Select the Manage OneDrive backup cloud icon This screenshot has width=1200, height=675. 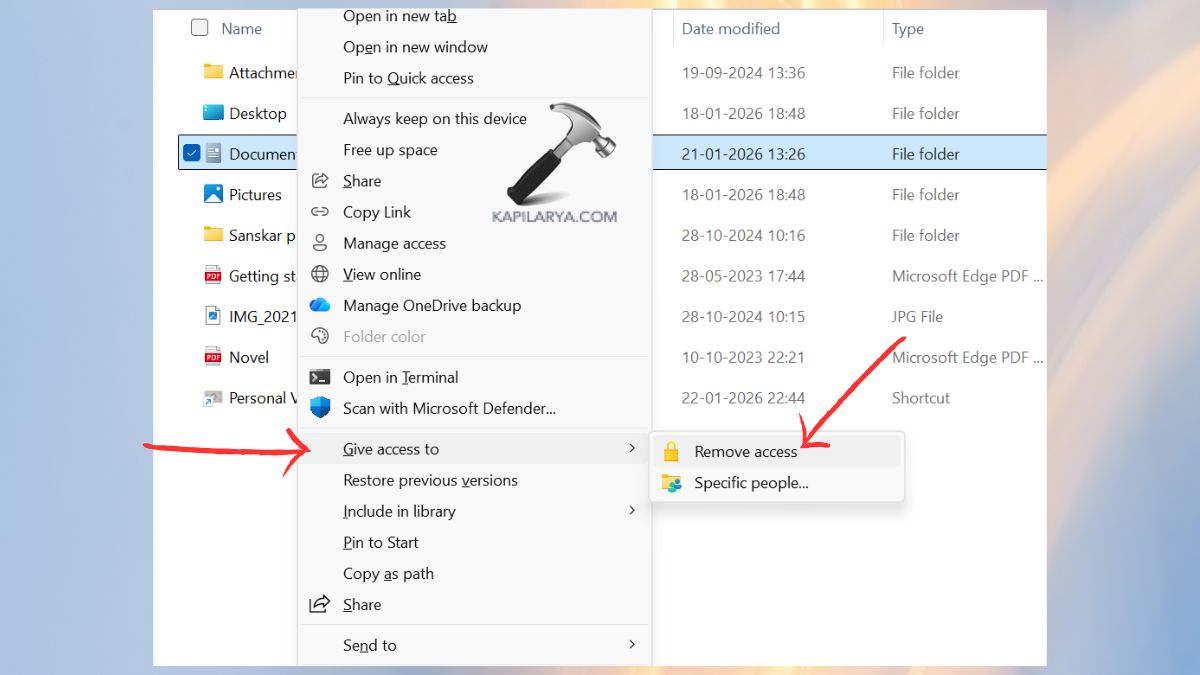point(320,305)
